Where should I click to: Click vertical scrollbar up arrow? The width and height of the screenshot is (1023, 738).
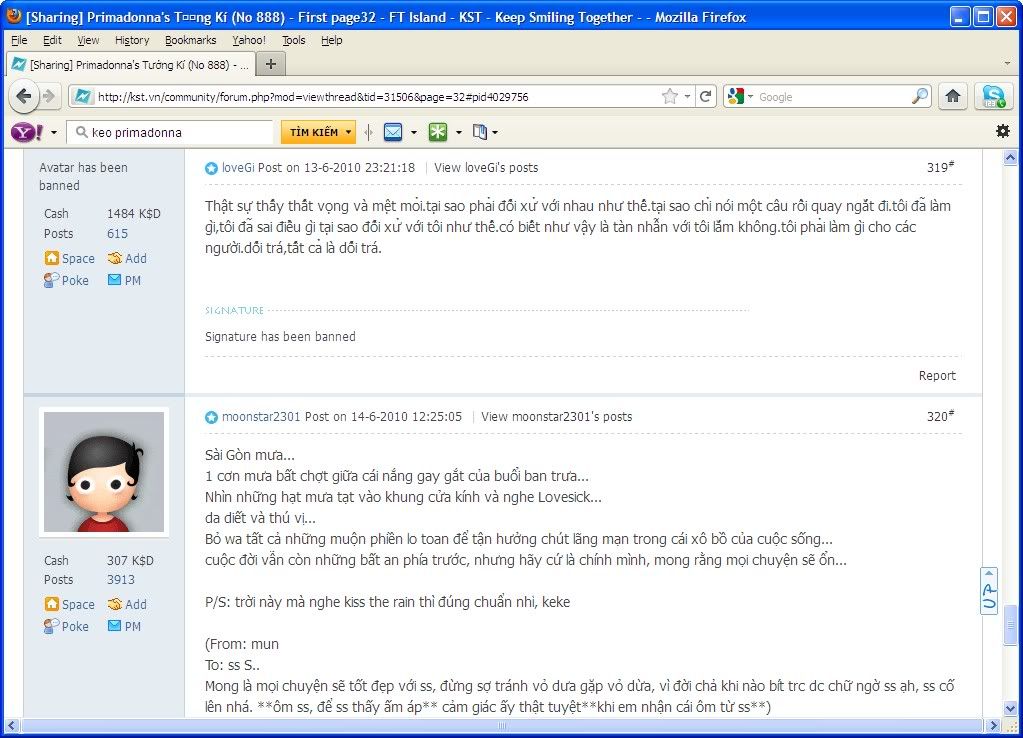1010,157
